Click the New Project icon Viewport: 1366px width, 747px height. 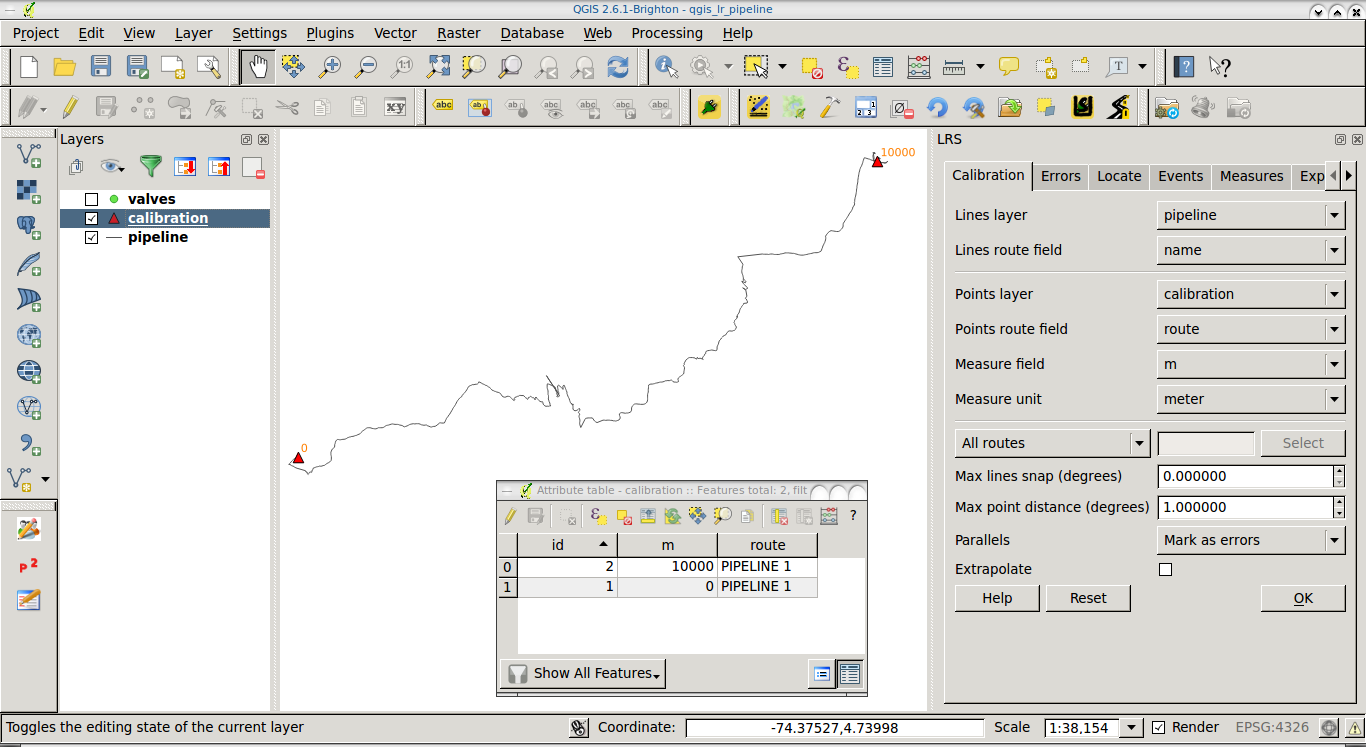pos(29,67)
